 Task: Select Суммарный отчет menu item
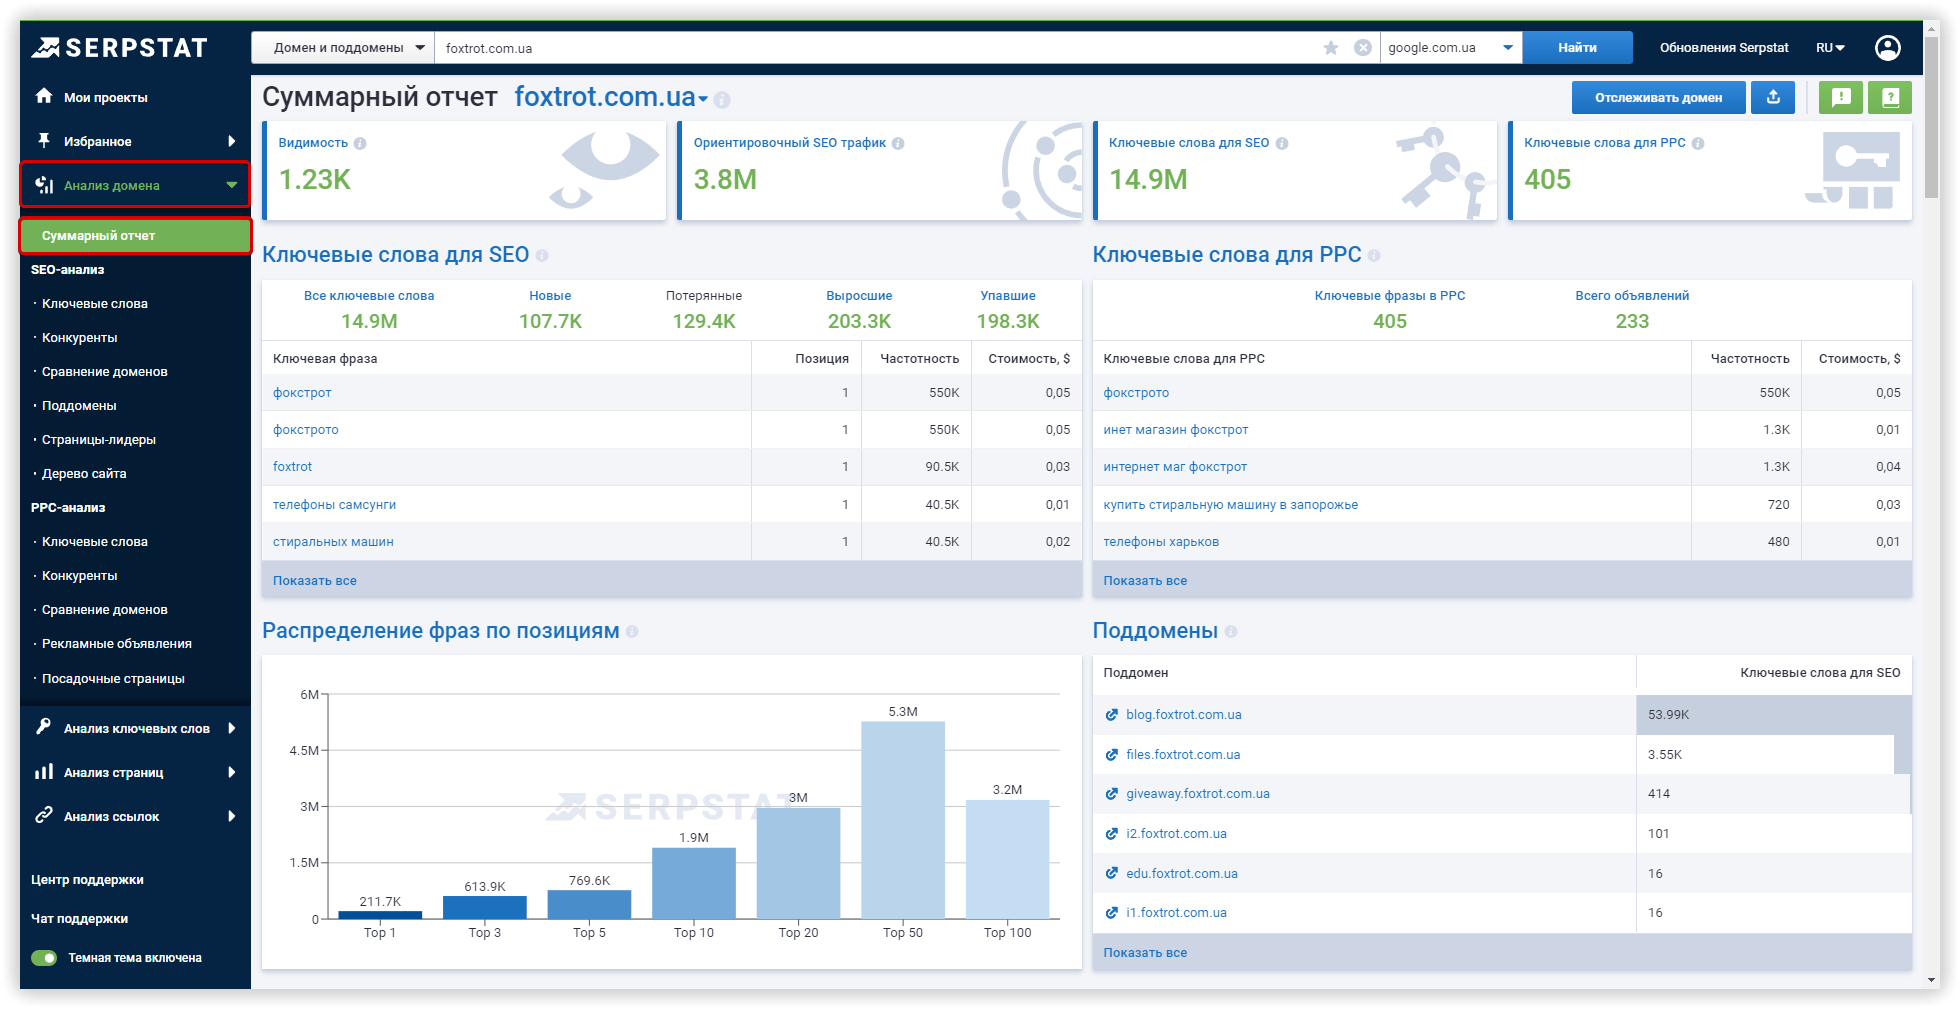click(x=135, y=236)
